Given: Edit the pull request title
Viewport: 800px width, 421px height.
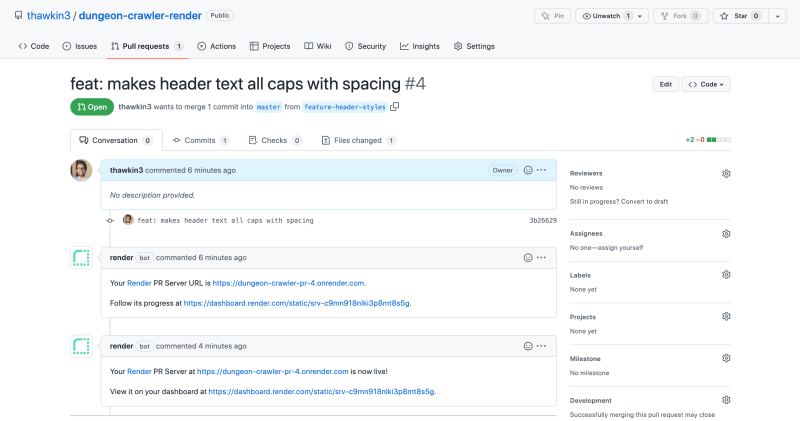Looking at the screenshot, I should 665,84.
